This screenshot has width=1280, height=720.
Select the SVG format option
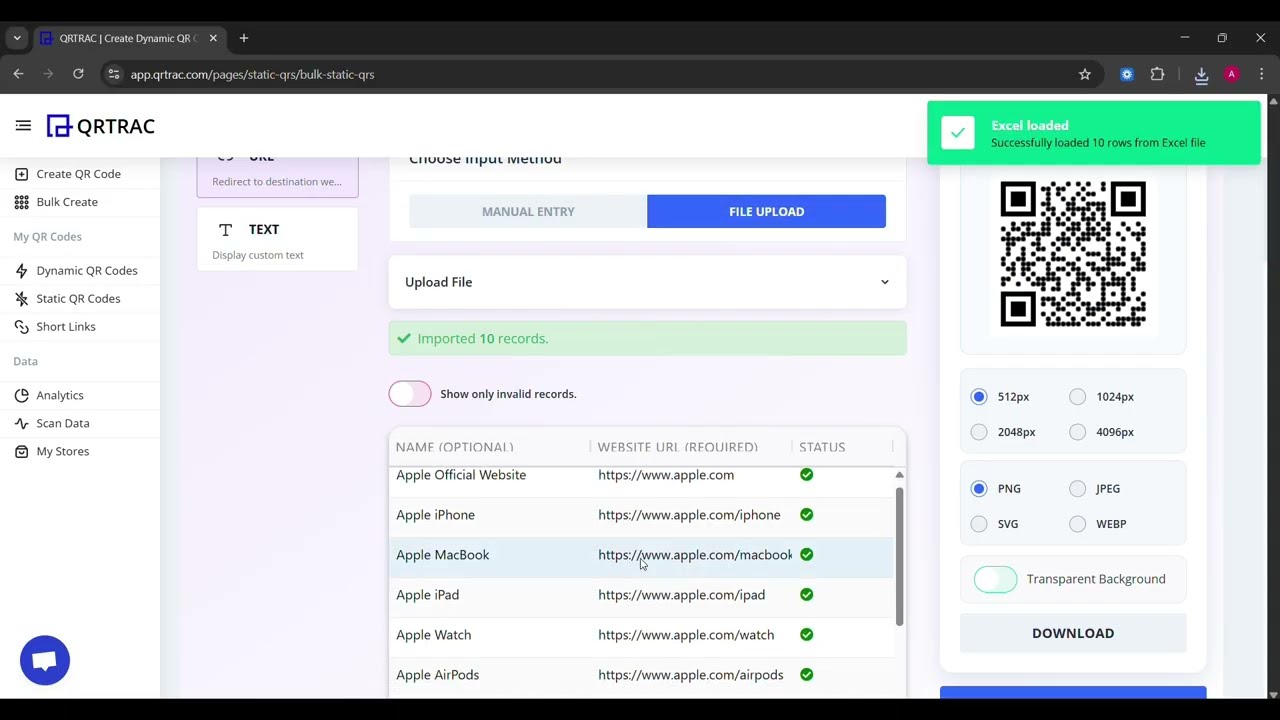pos(979,524)
